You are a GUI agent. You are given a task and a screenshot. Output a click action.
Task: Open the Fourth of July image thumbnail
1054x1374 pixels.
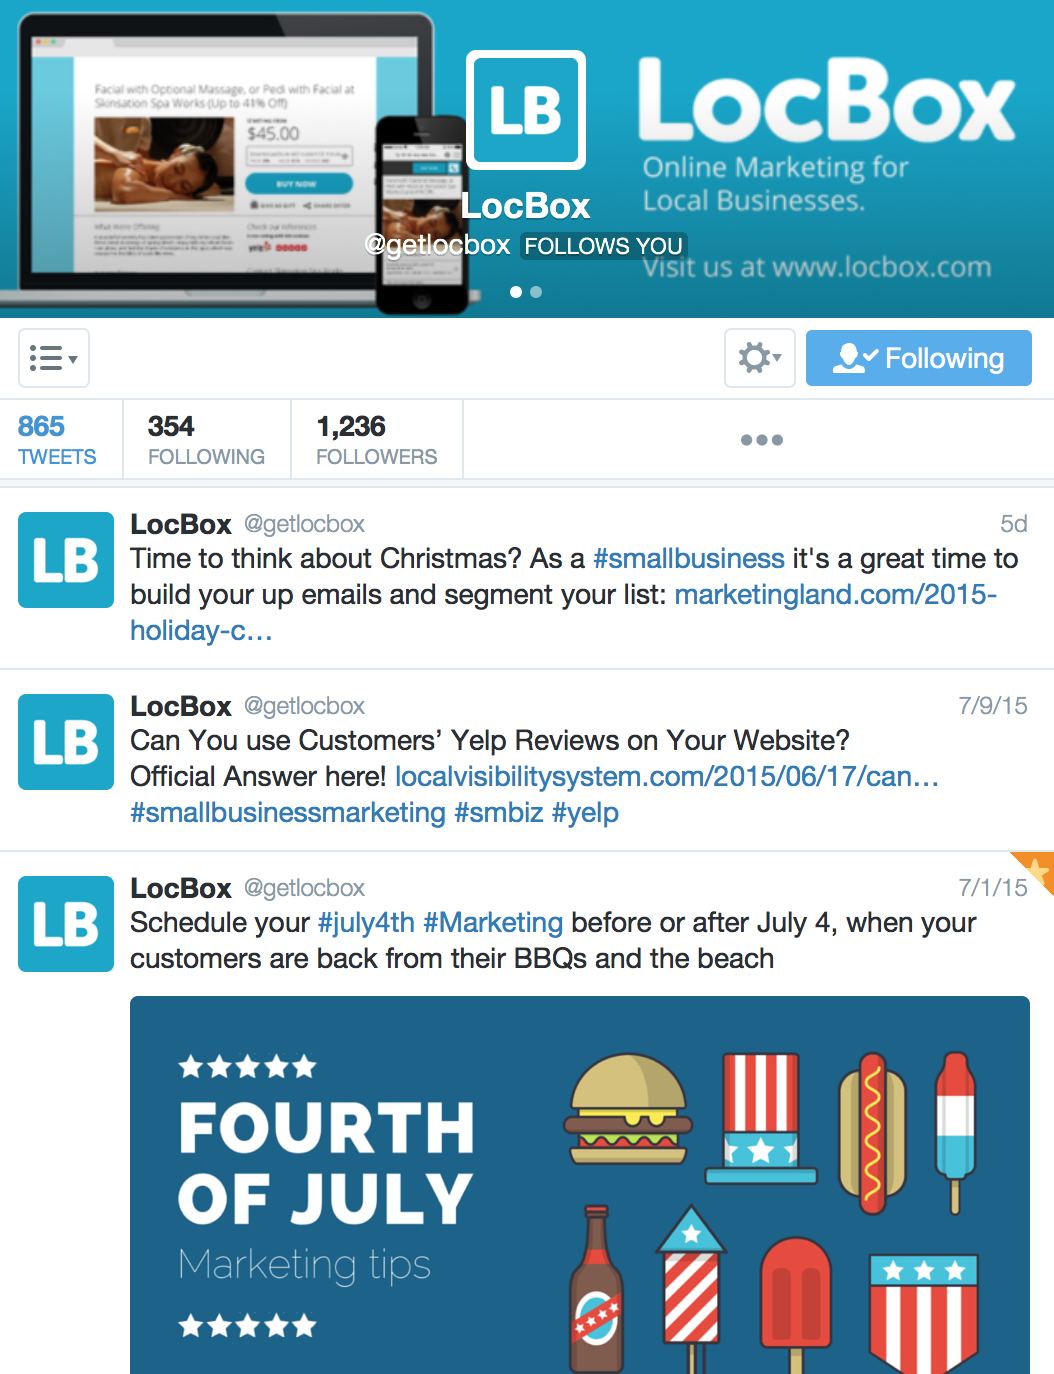580,1185
